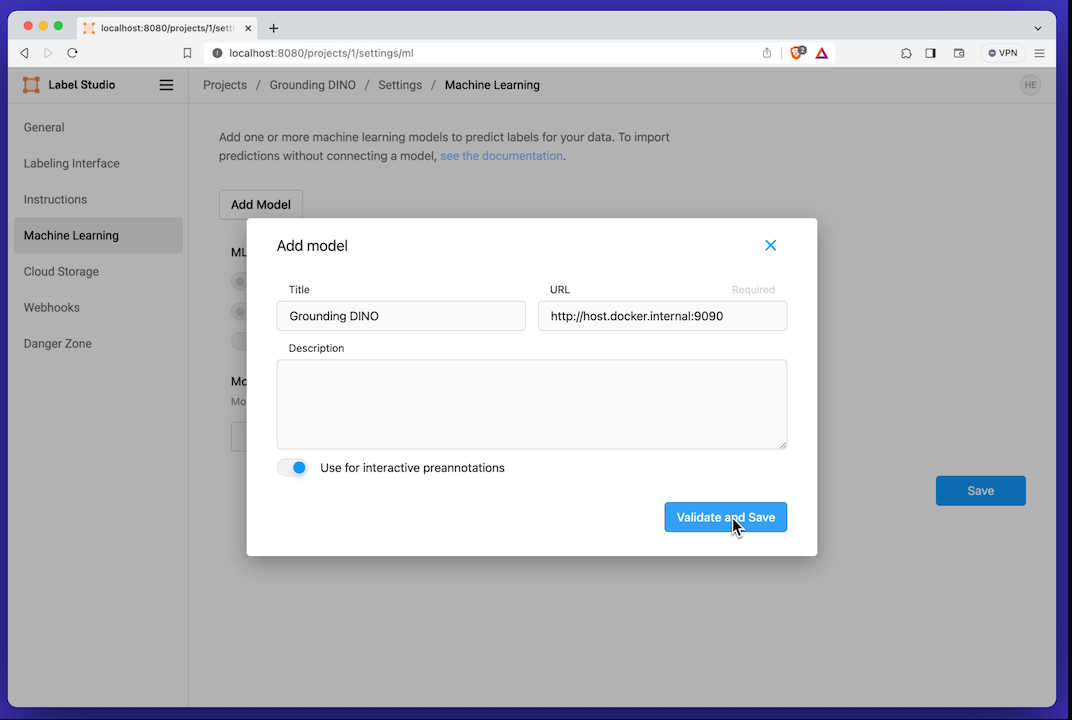Open Brave shields icon
The width and height of the screenshot is (1072, 720).
click(797, 53)
